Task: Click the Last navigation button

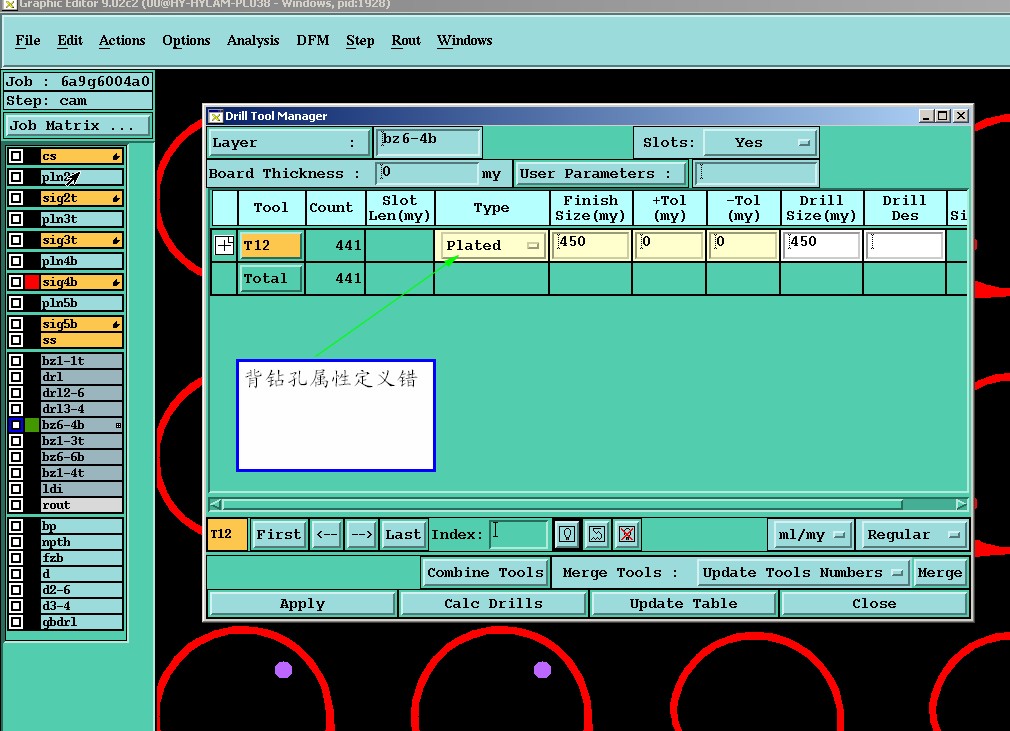Action: (403, 535)
